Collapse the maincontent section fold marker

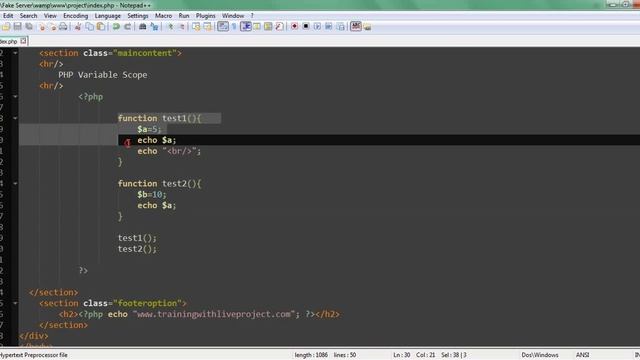(x=15, y=53)
